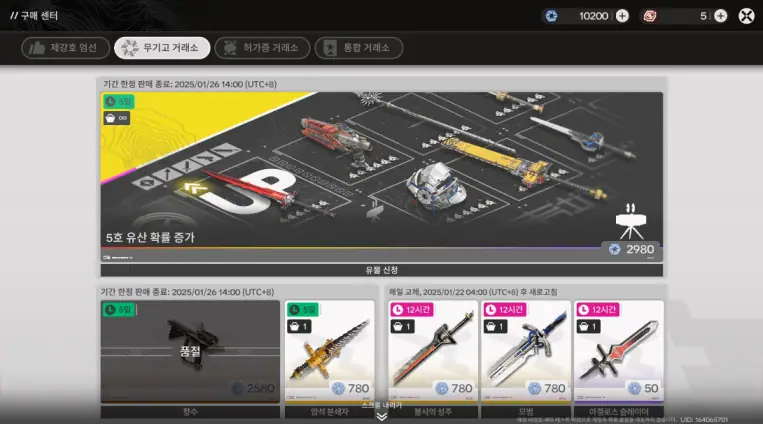Click the 2980 price on the banner
The image size is (763, 424).
pos(631,249)
